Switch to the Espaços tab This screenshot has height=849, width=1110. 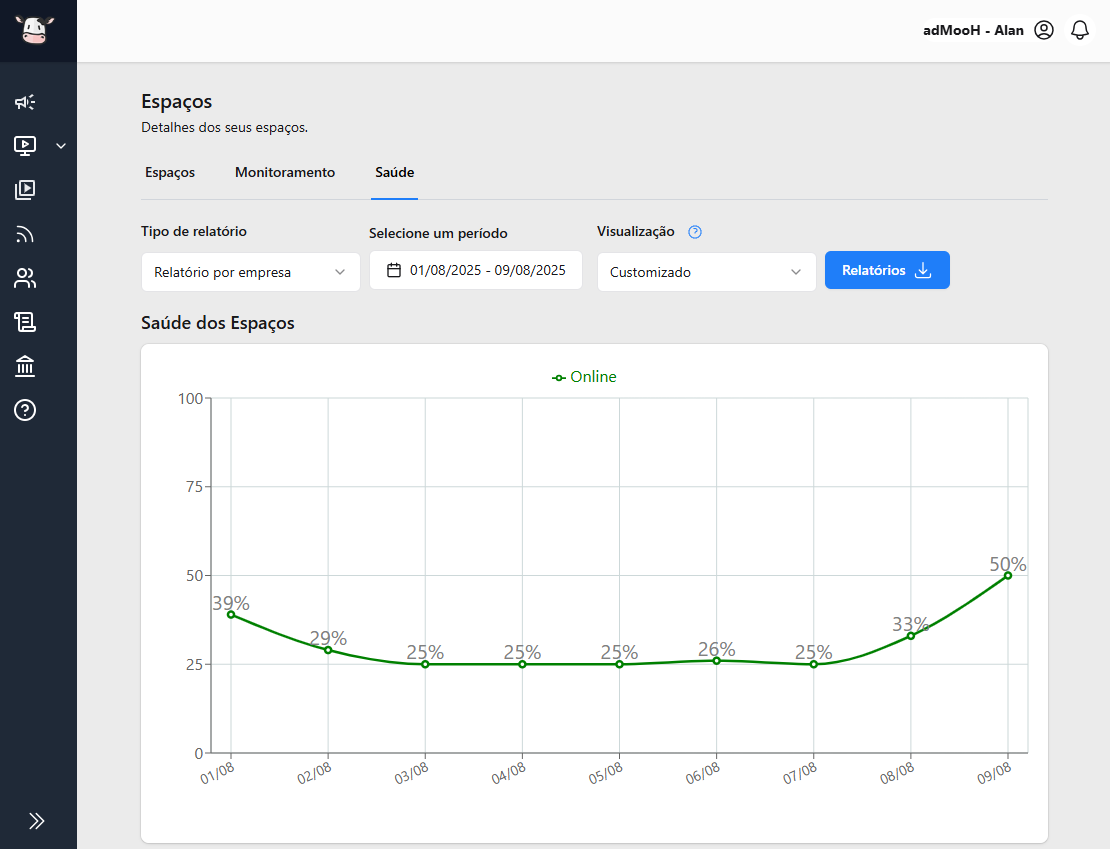pyautogui.click(x=170, y=172)
